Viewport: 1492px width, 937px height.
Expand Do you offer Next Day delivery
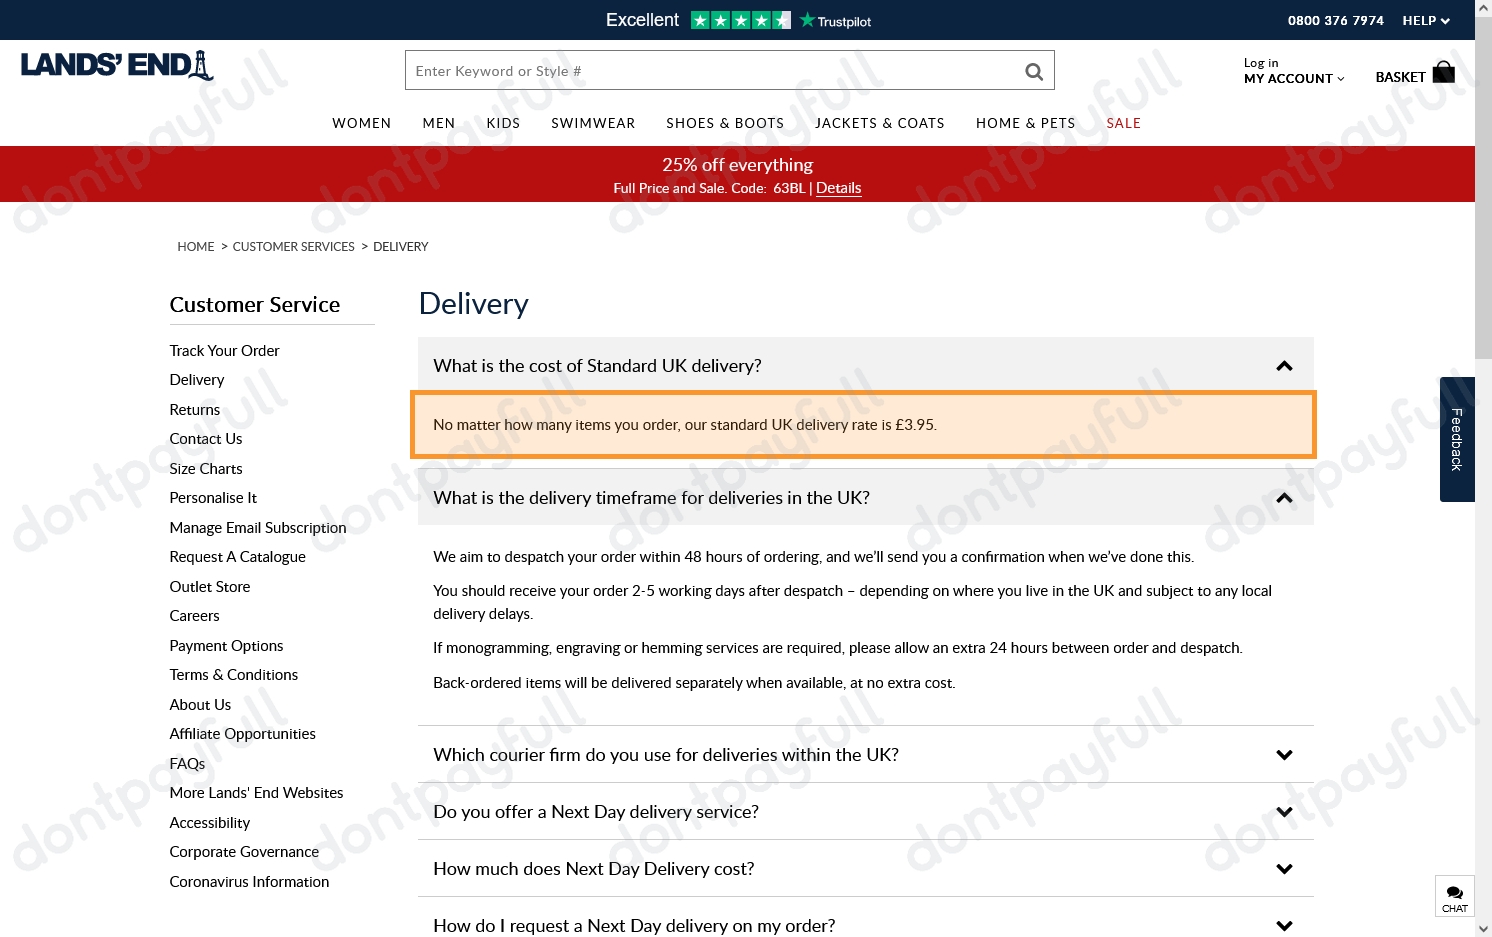(866, 812)
